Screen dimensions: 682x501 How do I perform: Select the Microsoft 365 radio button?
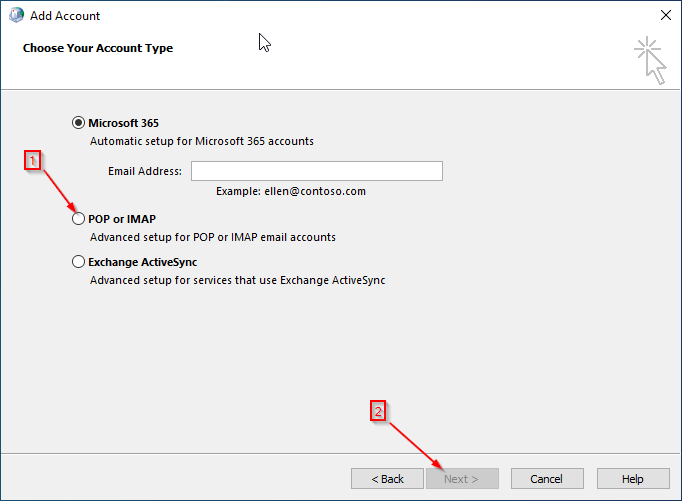click(78, 123)
